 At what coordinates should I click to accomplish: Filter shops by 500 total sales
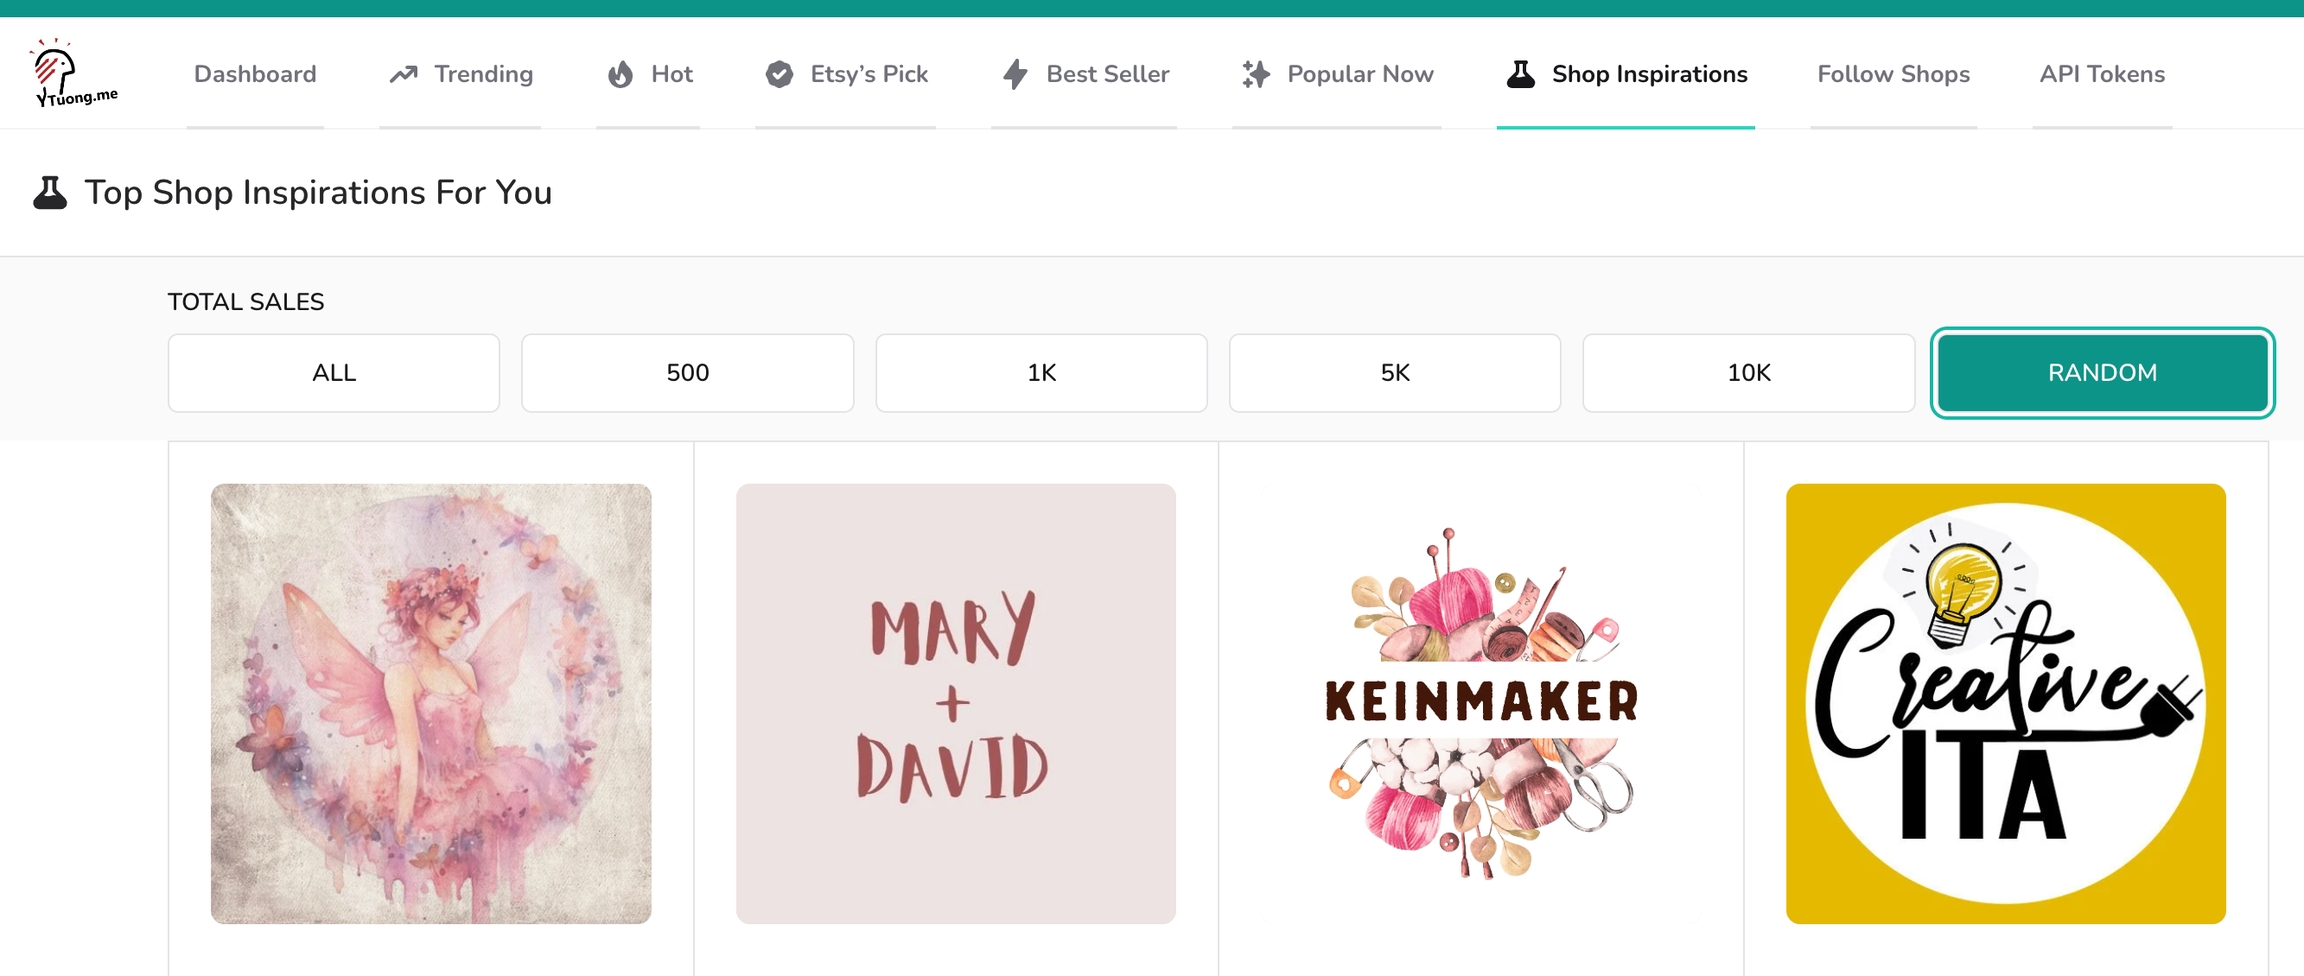coord(688,373)
